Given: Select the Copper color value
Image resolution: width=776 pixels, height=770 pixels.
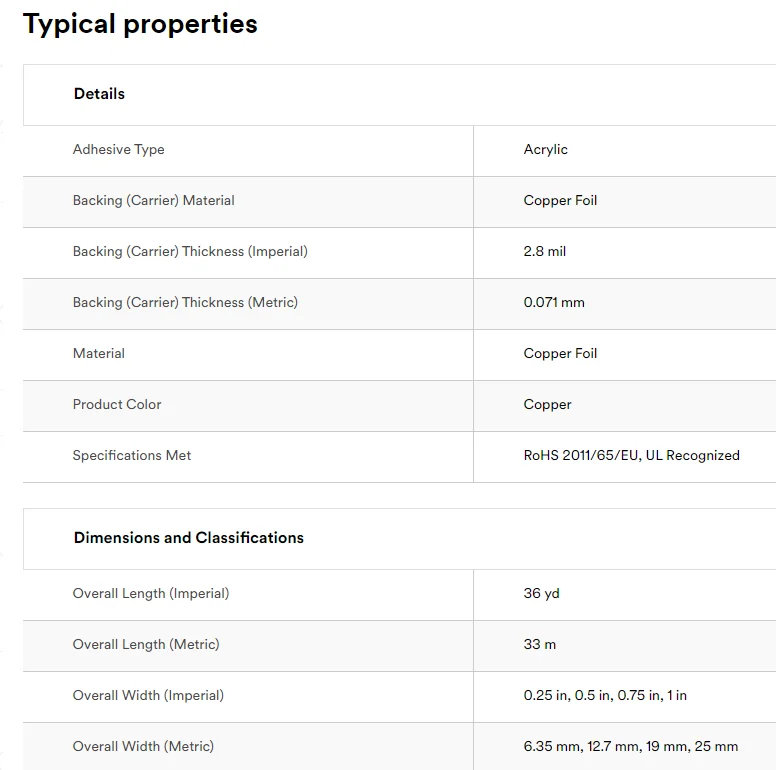Looking at the screenshot, I should pos(547,405).
